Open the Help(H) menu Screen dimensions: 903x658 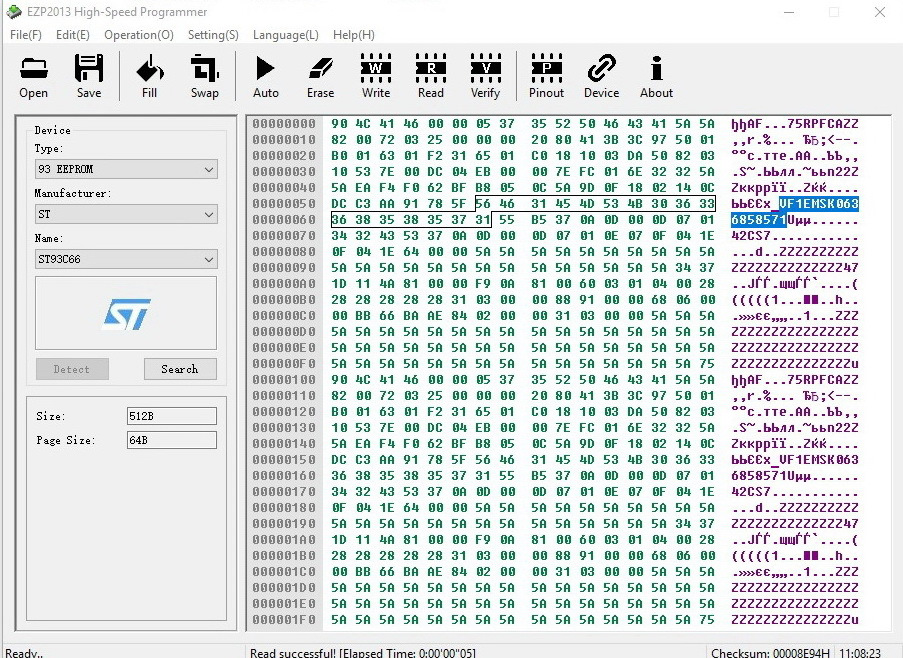click(x=354, y=35)
